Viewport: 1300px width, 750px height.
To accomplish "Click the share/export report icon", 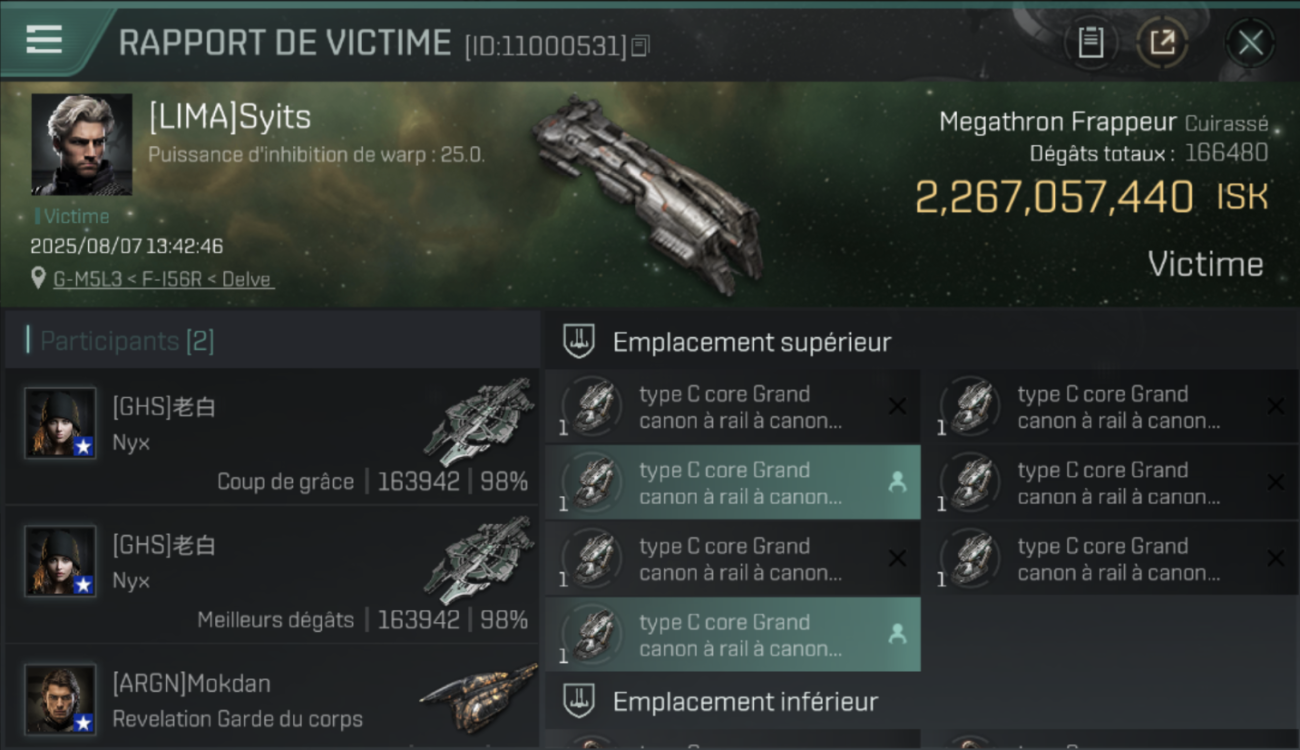I will [x=1162, y=43].
